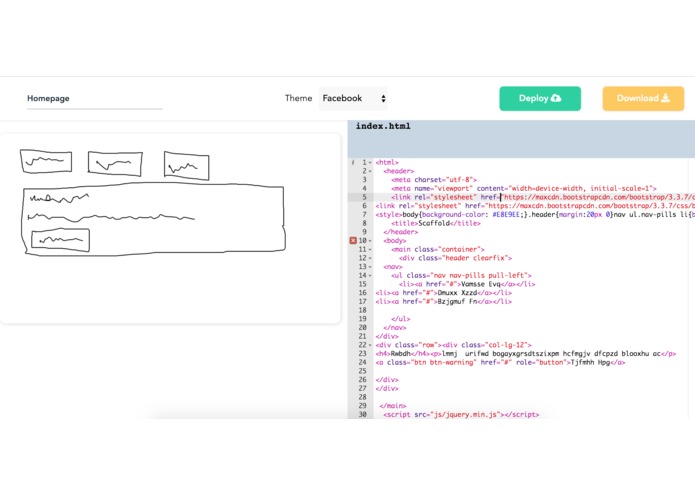Collapse the html tag fold on line 1
695x494 pixels.
pos(371,163)
